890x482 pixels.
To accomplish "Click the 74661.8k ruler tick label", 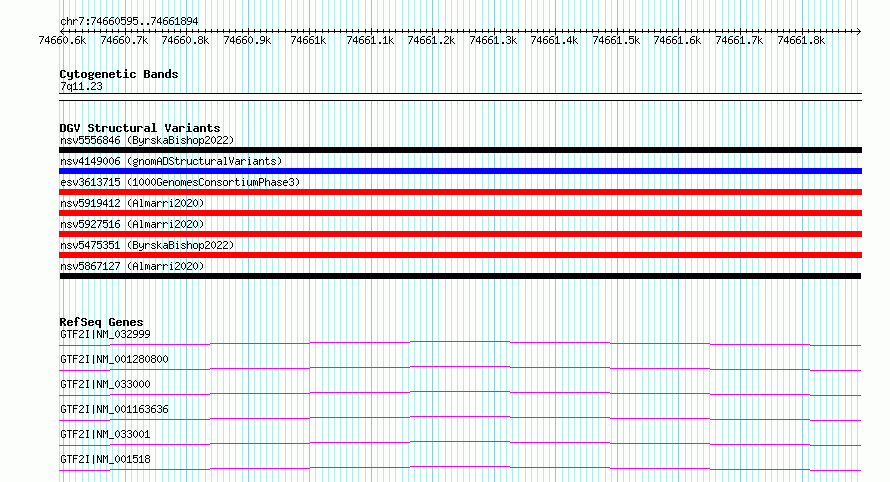I will tap(801, 40).
